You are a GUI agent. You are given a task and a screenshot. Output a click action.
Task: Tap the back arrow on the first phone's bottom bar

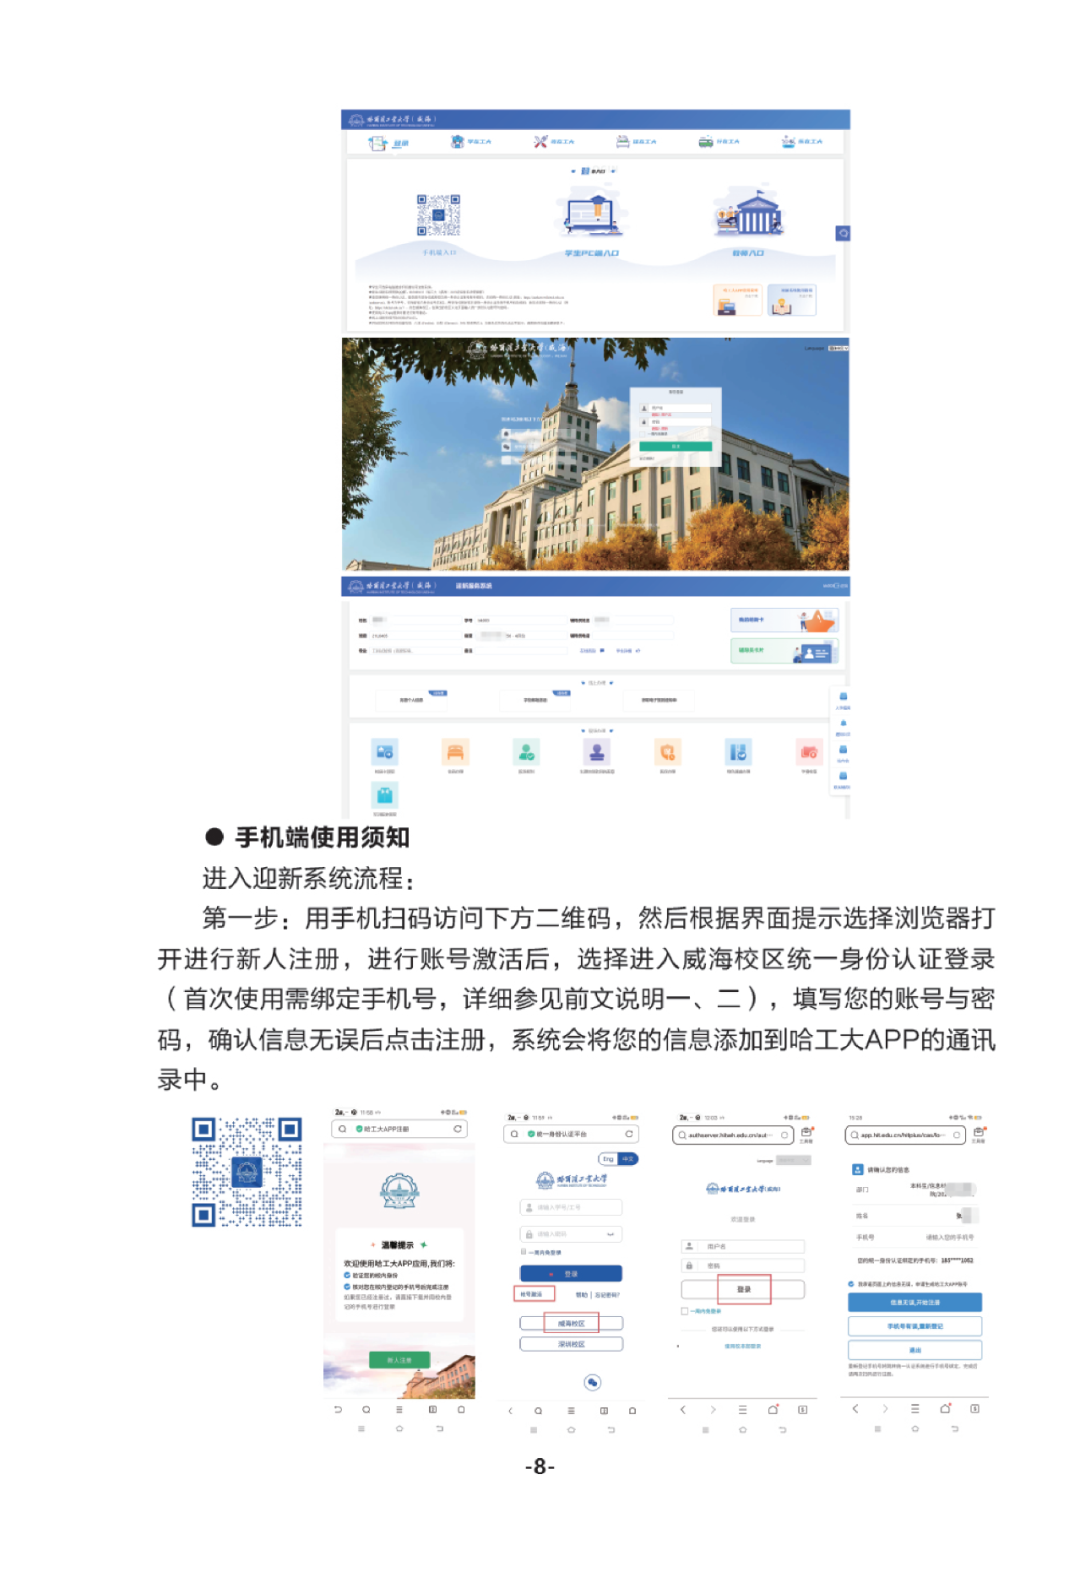338,1409
